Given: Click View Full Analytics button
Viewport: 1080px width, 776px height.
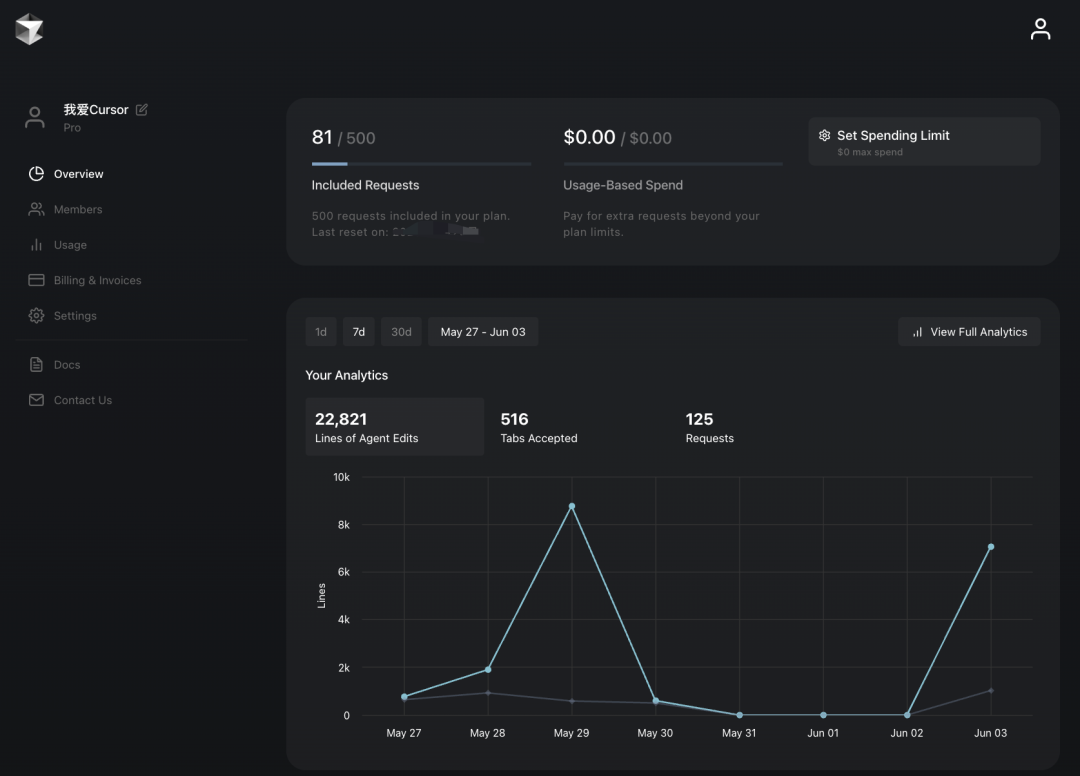Looking at the screenshot, I should pyautogui.click(x=969, y=332).
